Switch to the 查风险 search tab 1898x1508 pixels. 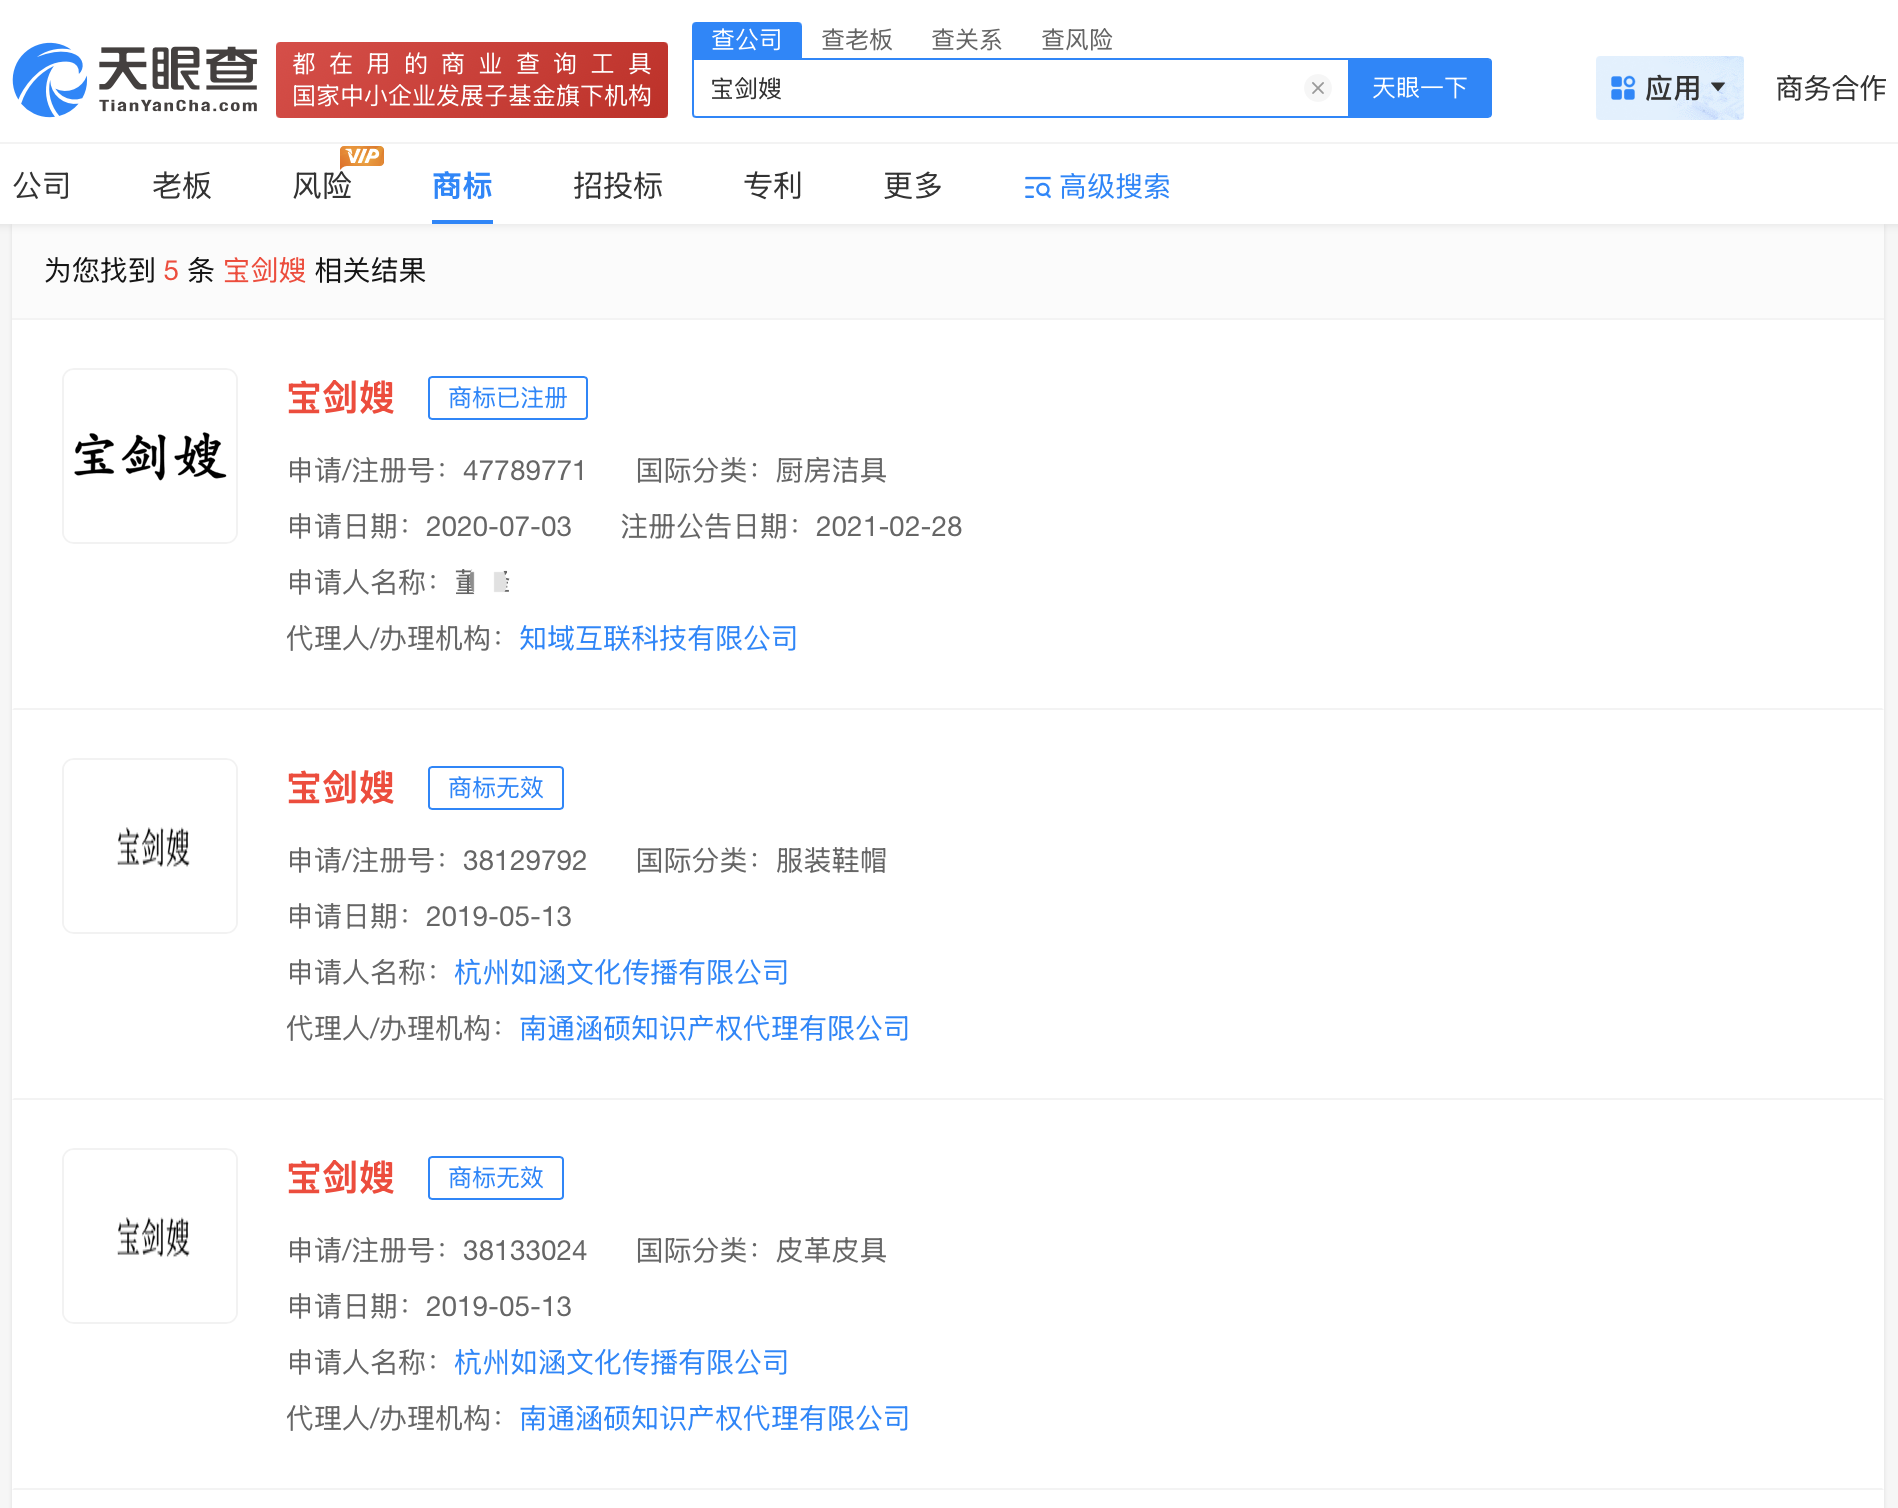1076,40
